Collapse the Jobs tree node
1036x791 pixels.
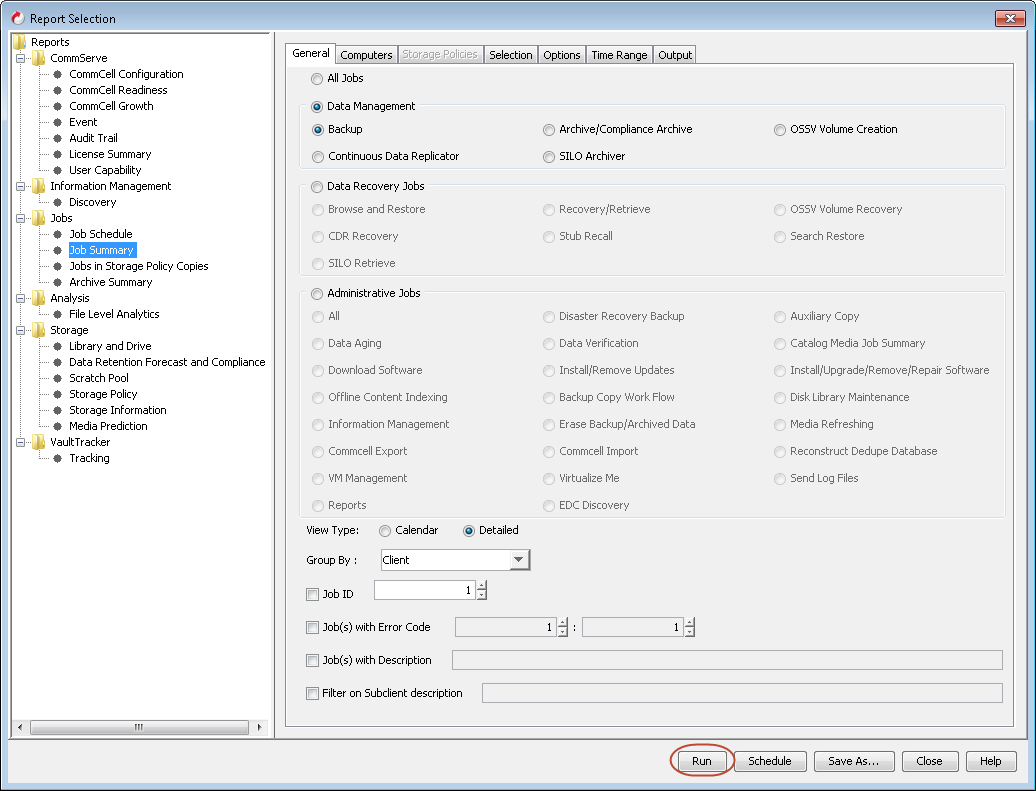click(x=21, y=218)
